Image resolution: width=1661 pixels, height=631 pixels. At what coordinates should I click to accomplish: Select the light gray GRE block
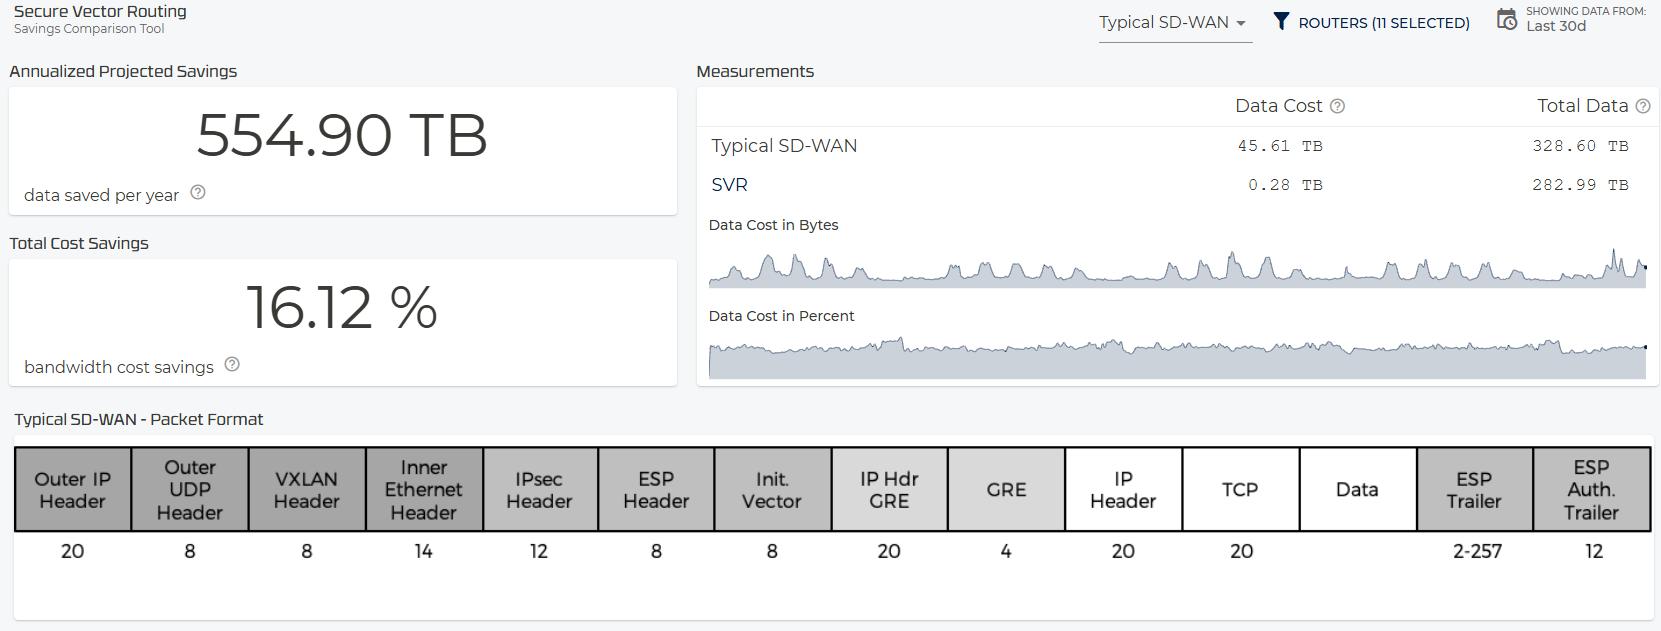click(x=1006, y=490)
